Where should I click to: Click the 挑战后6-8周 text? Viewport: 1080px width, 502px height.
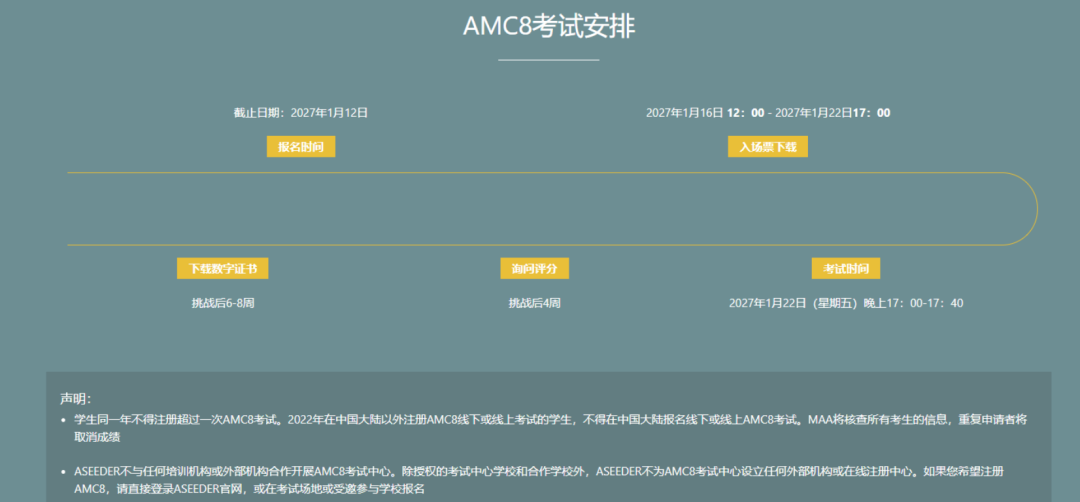pos(223,303)
